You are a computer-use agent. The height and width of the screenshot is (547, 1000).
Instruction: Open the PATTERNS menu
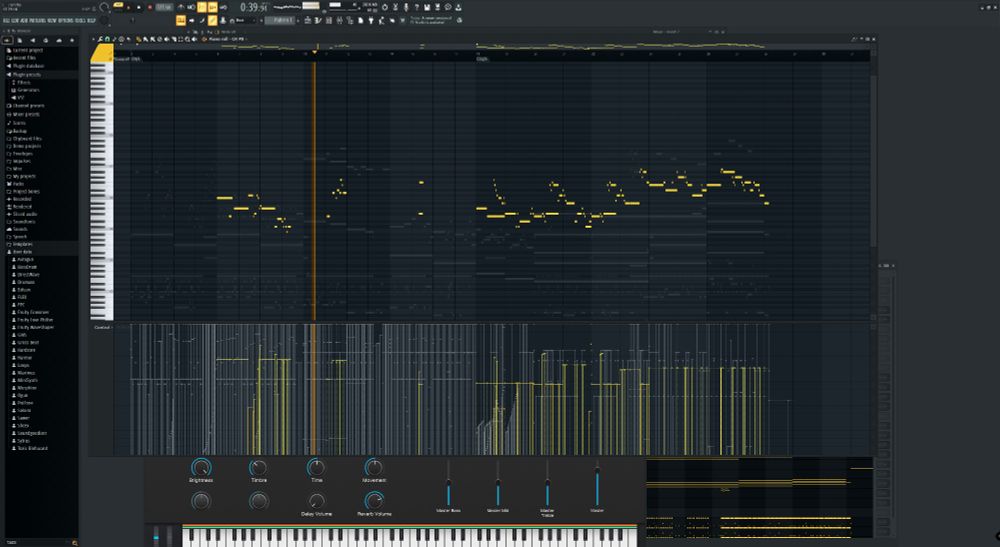tap(38, 20)
